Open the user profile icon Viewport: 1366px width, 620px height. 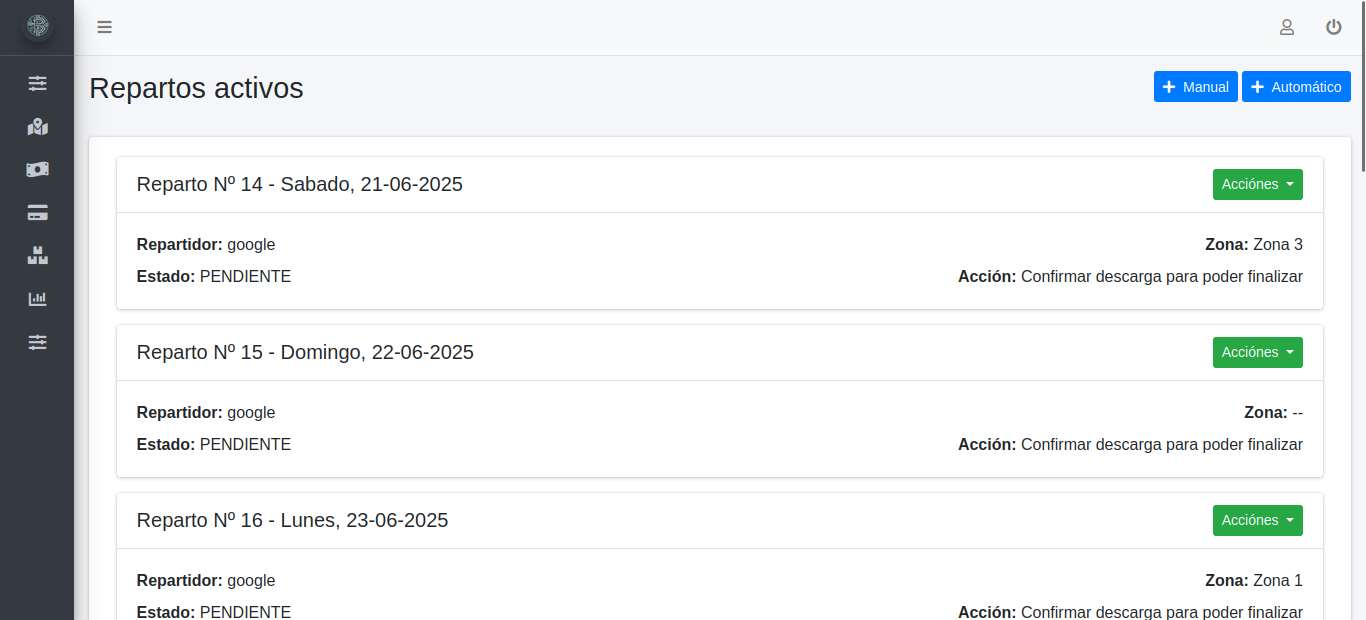click(1287, 27)
